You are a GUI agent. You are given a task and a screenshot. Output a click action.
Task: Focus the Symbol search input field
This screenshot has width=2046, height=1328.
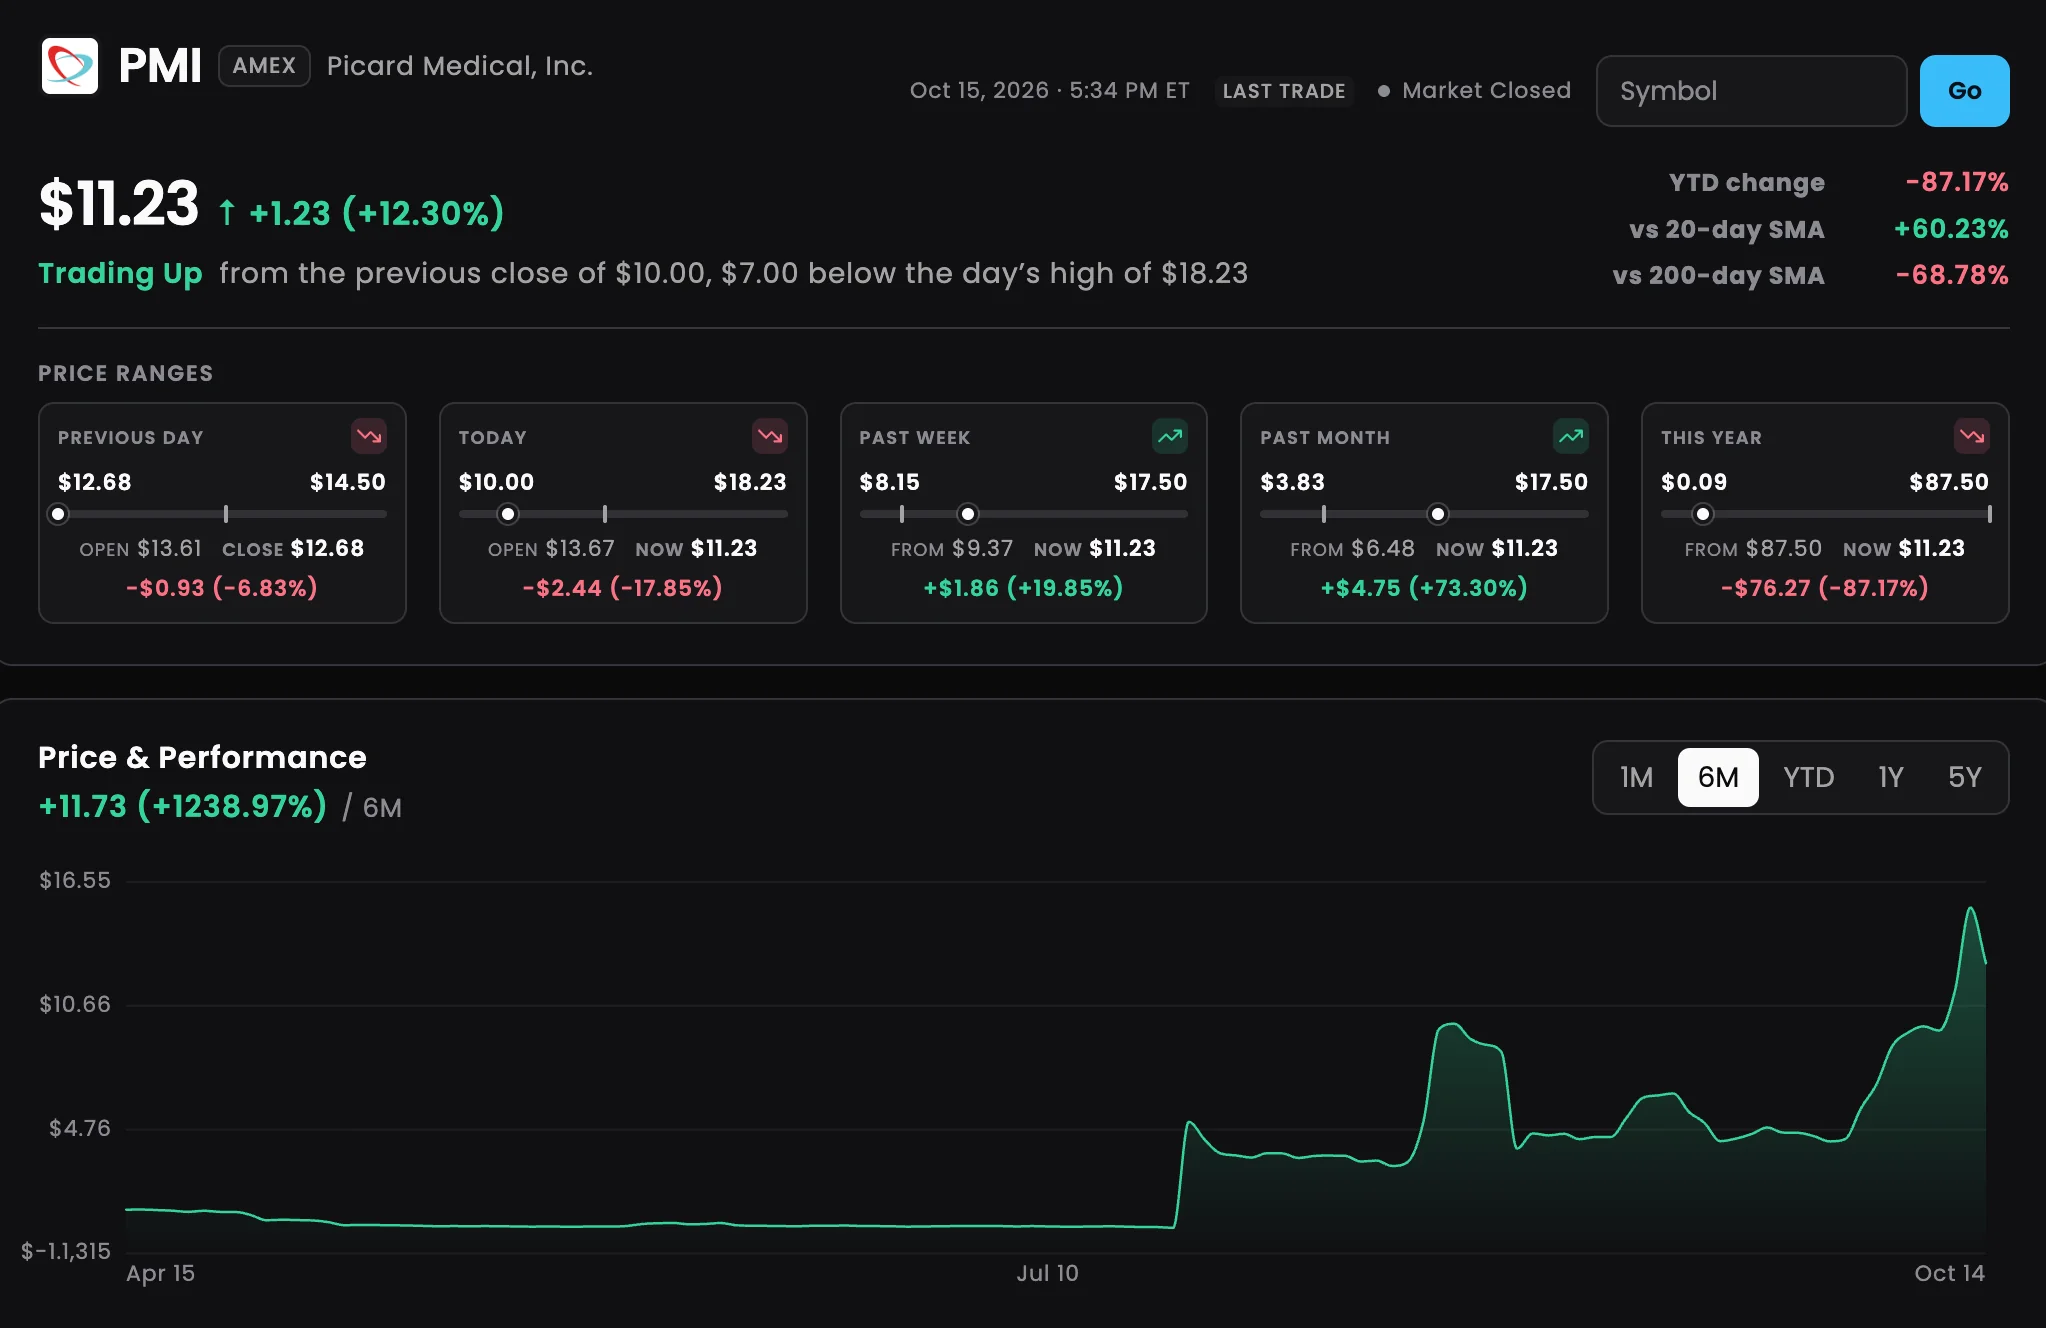1751,91
